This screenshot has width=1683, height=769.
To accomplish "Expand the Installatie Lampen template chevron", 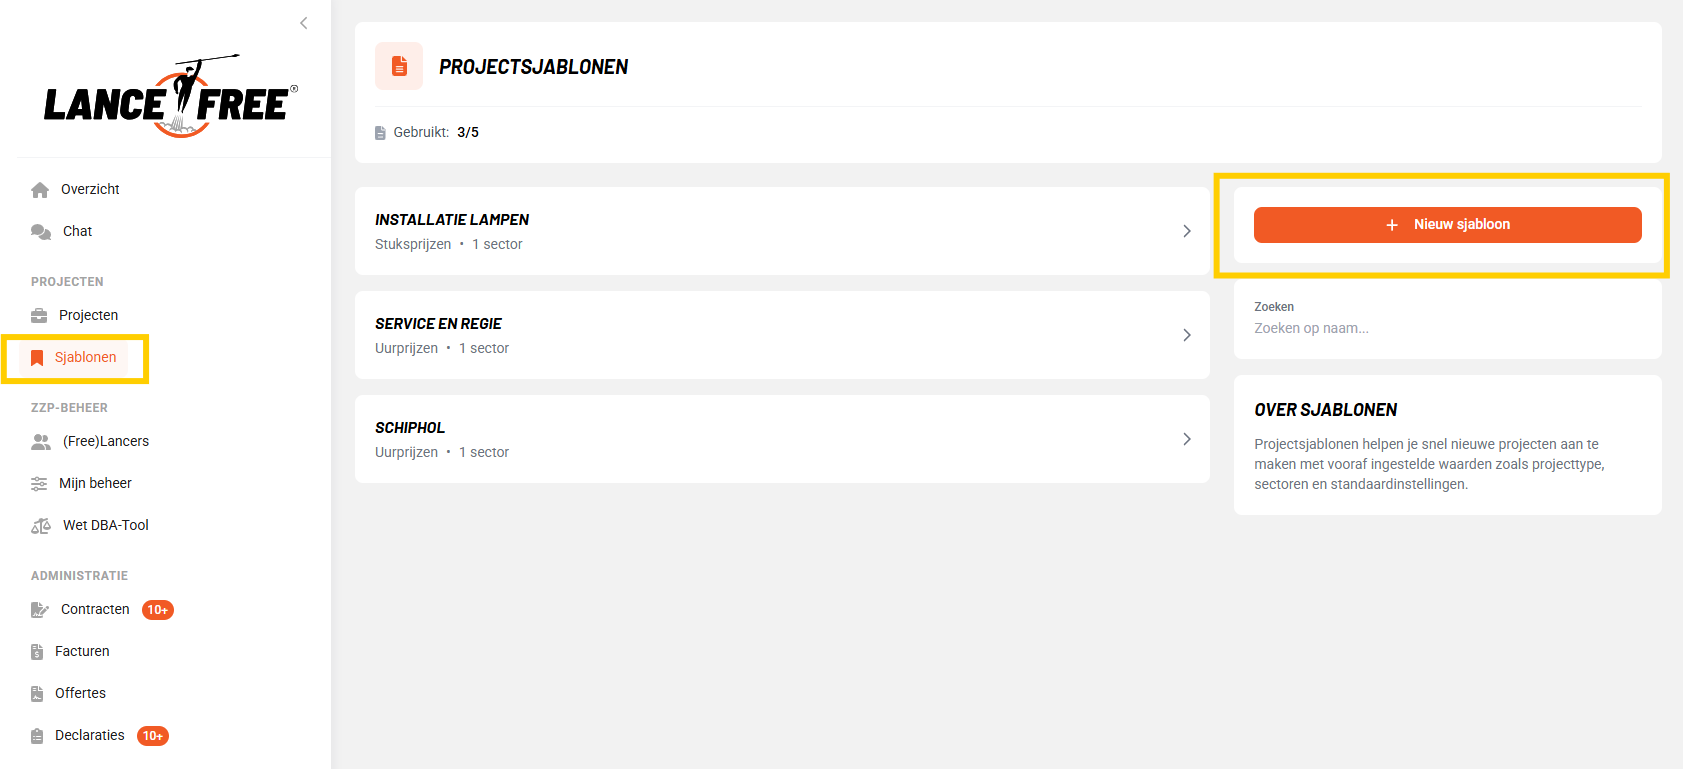I will (1187, 231).
